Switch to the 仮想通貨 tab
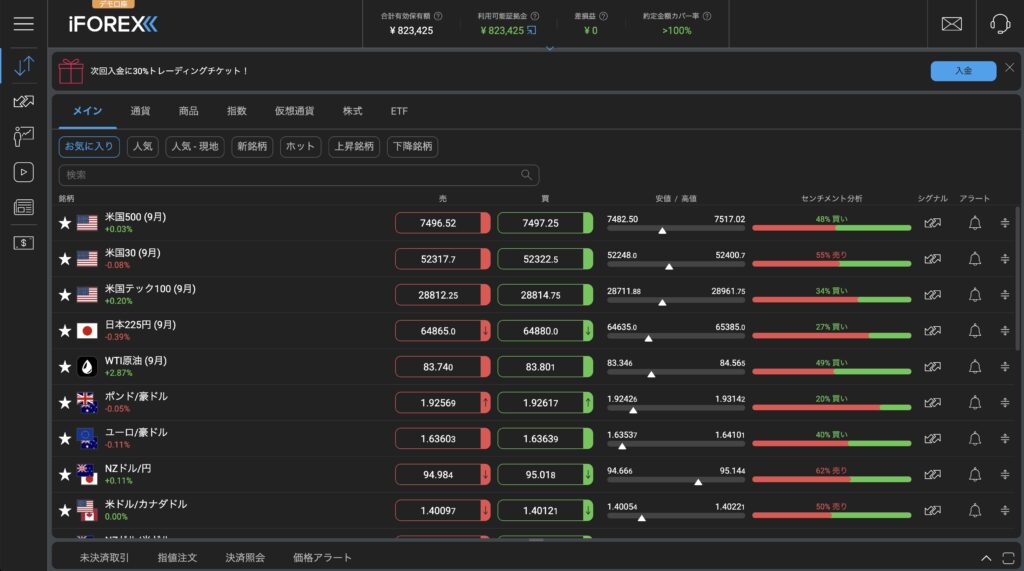 [294, 111]
